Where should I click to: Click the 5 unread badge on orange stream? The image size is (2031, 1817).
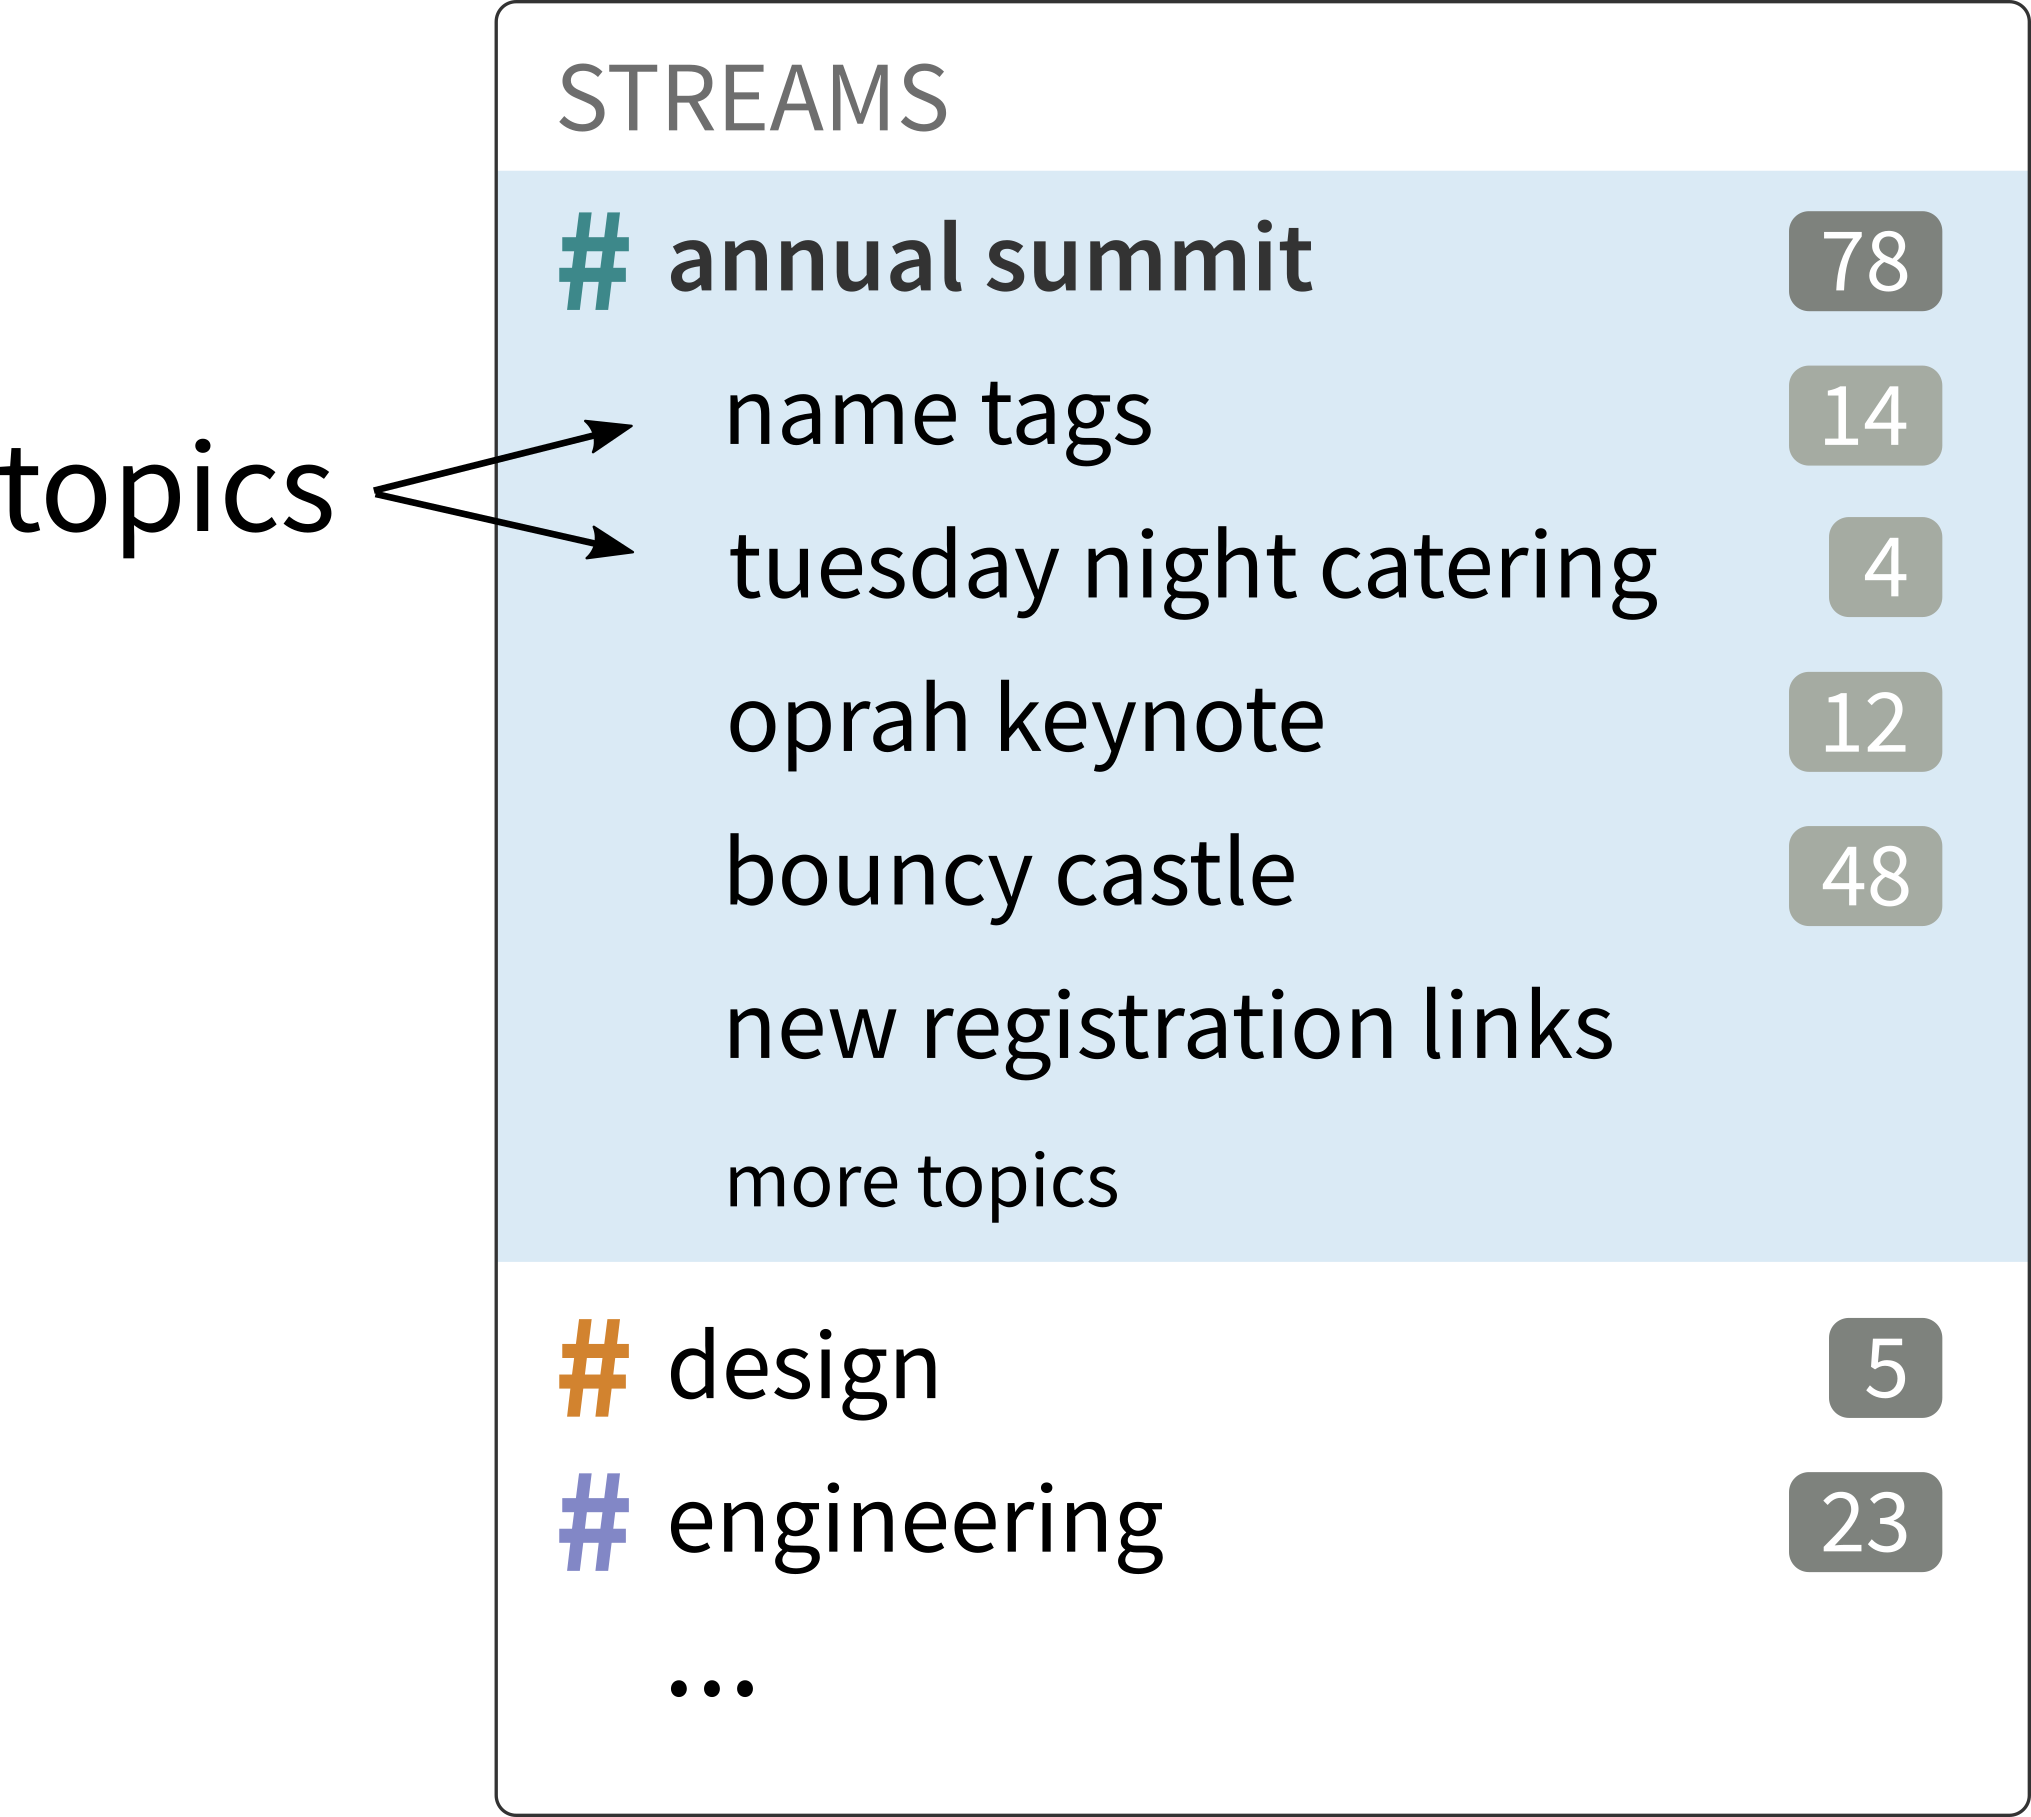1884,1367
